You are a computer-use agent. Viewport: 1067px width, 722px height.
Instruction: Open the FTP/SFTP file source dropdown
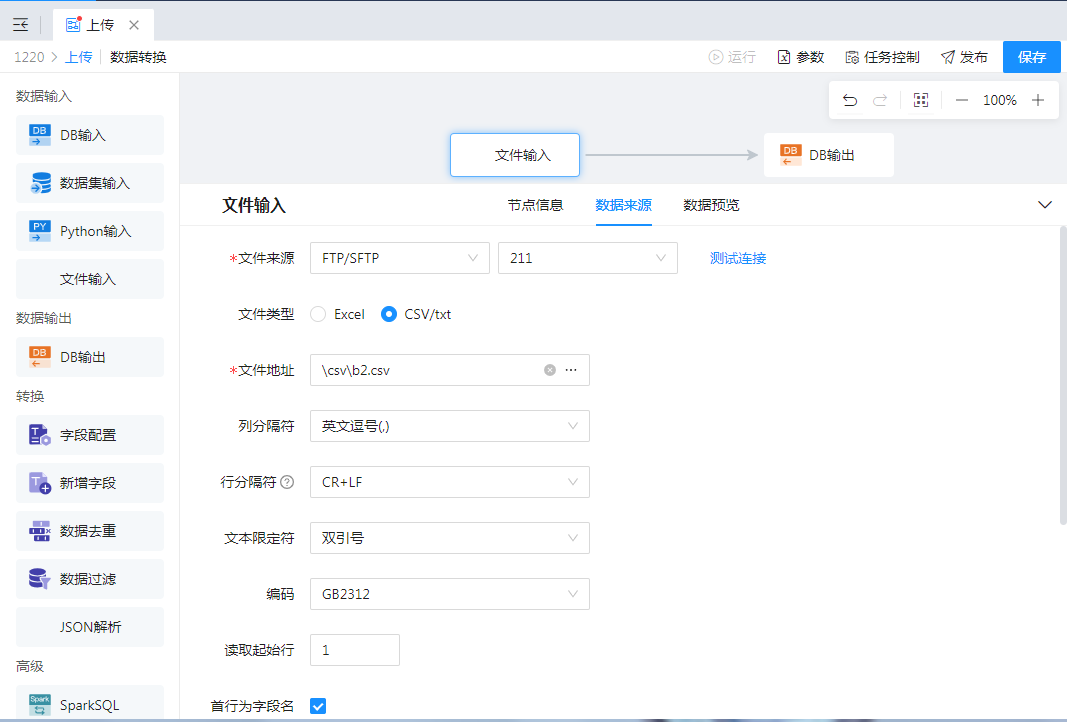(399, 258)
